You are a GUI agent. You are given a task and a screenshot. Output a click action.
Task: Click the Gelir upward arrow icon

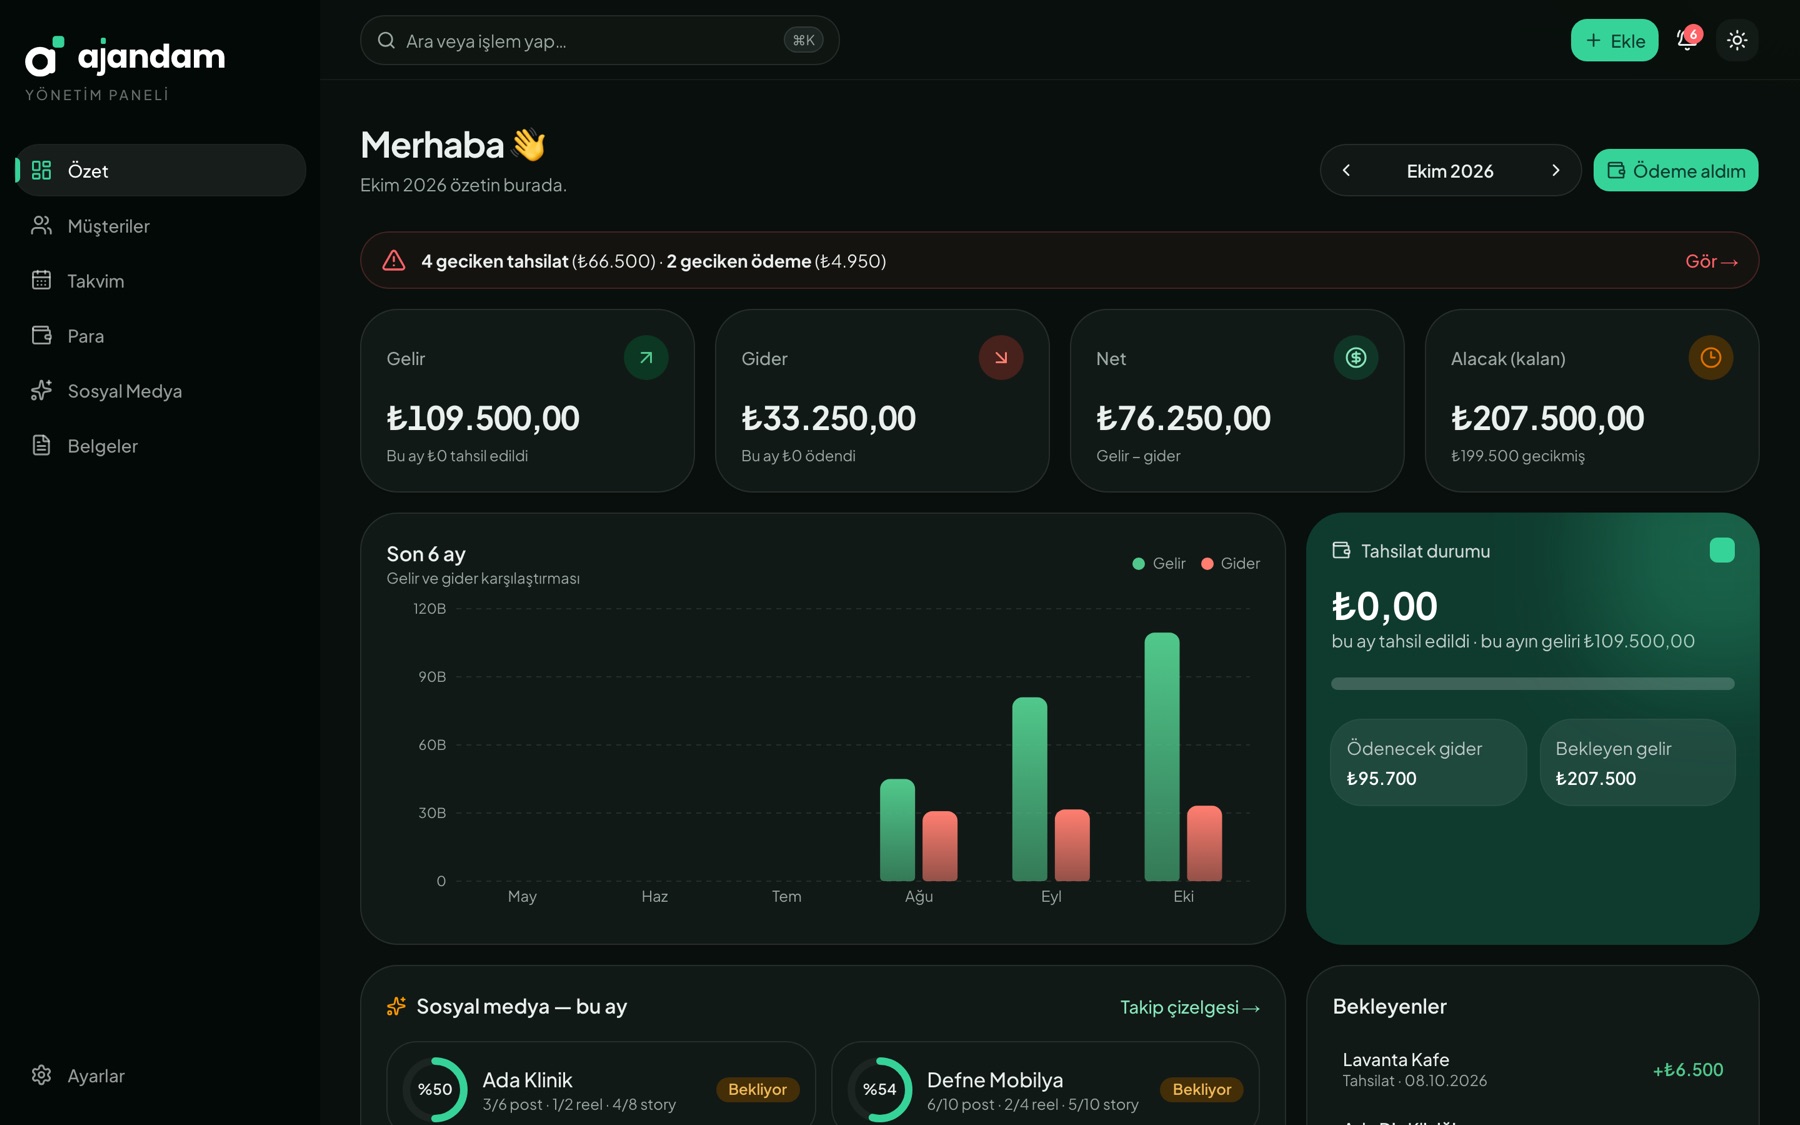pyautogui.click(x=646, y=357)
